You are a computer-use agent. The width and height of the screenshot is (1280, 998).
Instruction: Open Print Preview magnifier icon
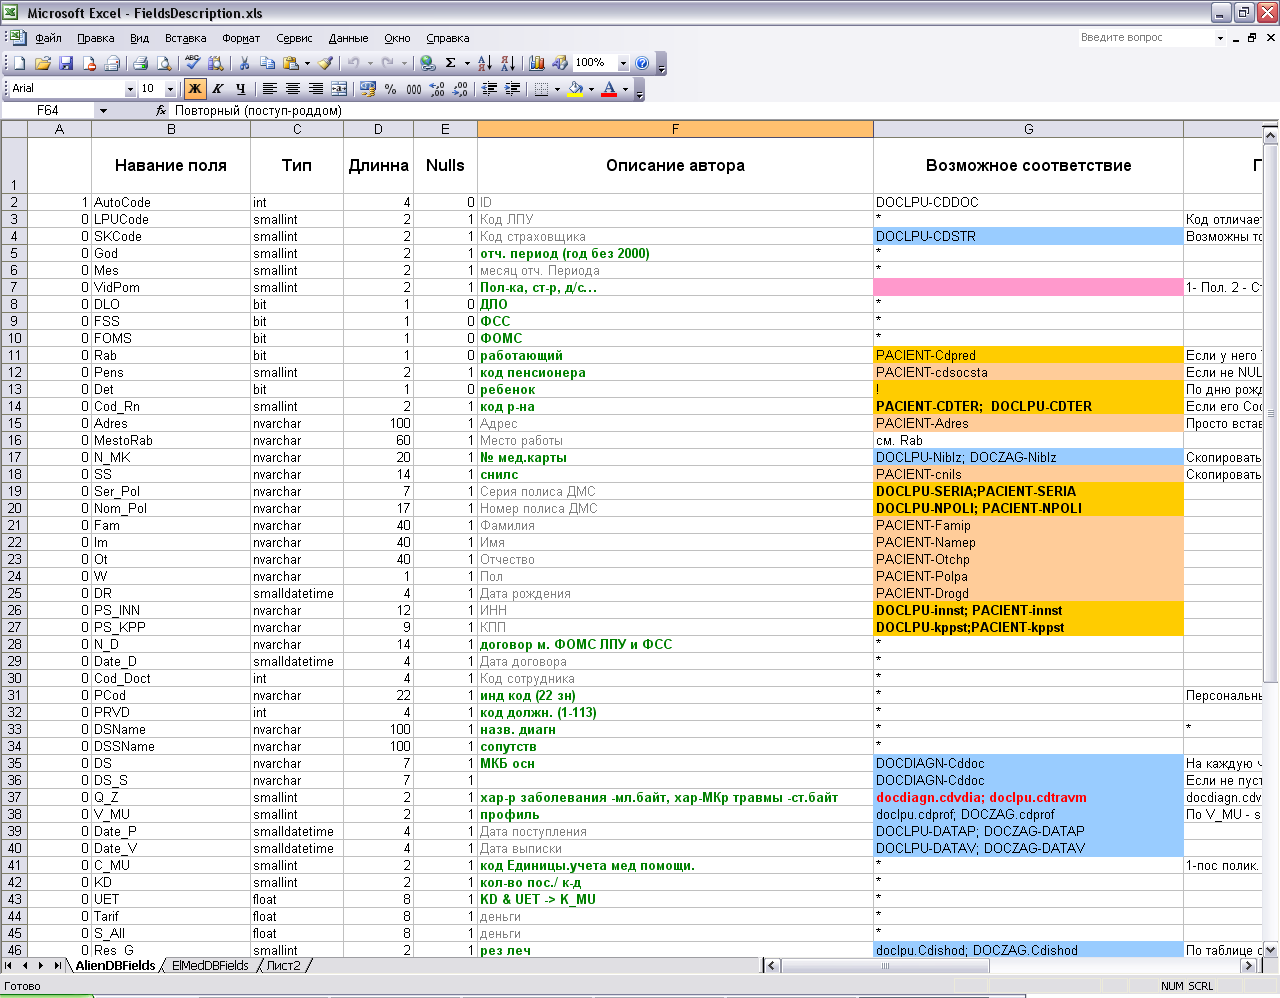[164, 63]
